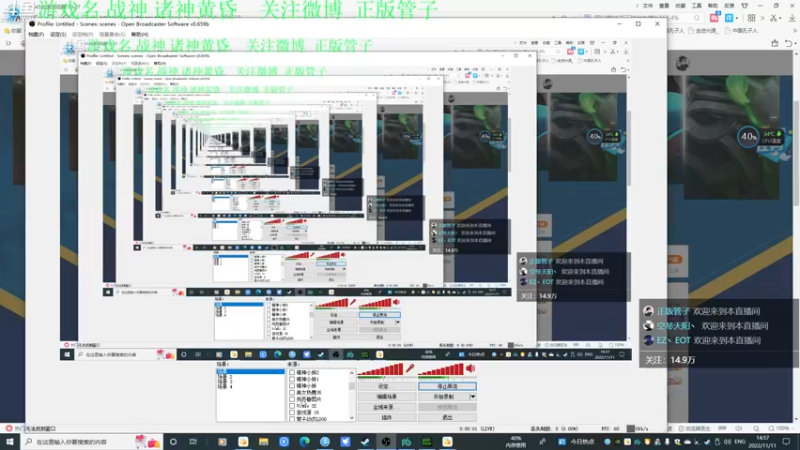Viewport: 800px width, 450px height.
Task: Click the 设定... button in OBS
Action: pyautogui.click(x=387, y=386)
